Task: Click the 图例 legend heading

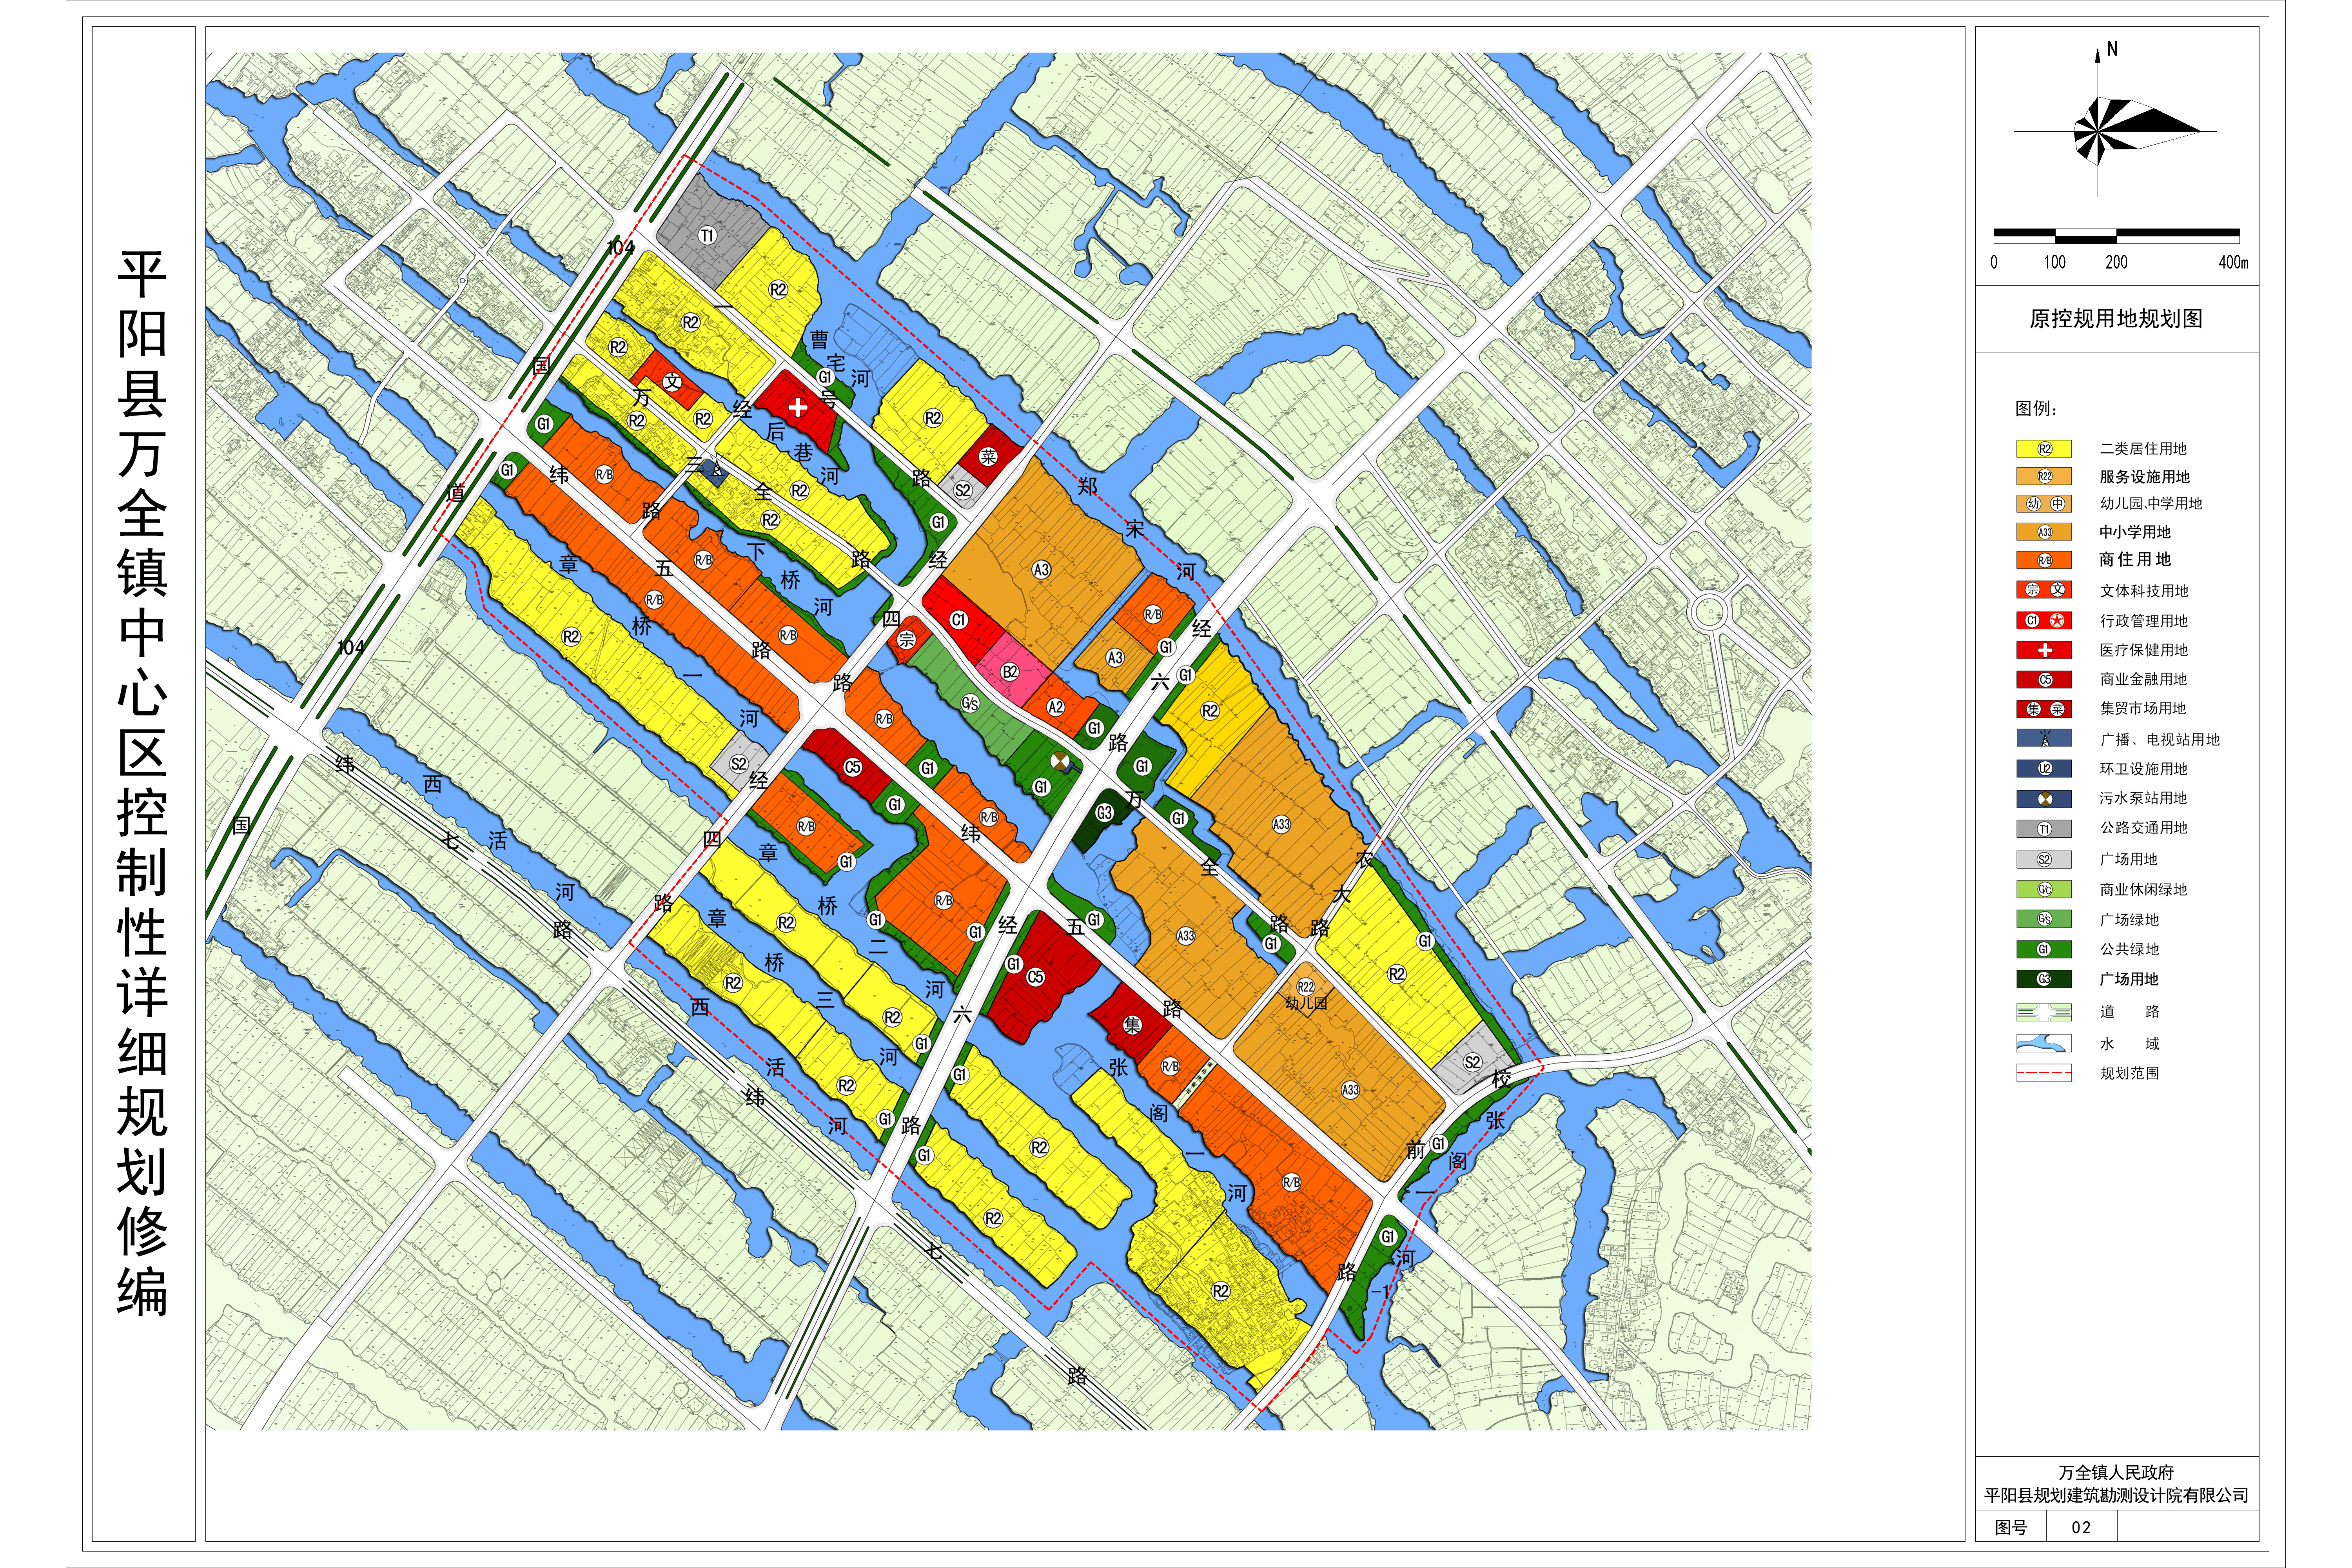Action: (x=2036, y=408)
